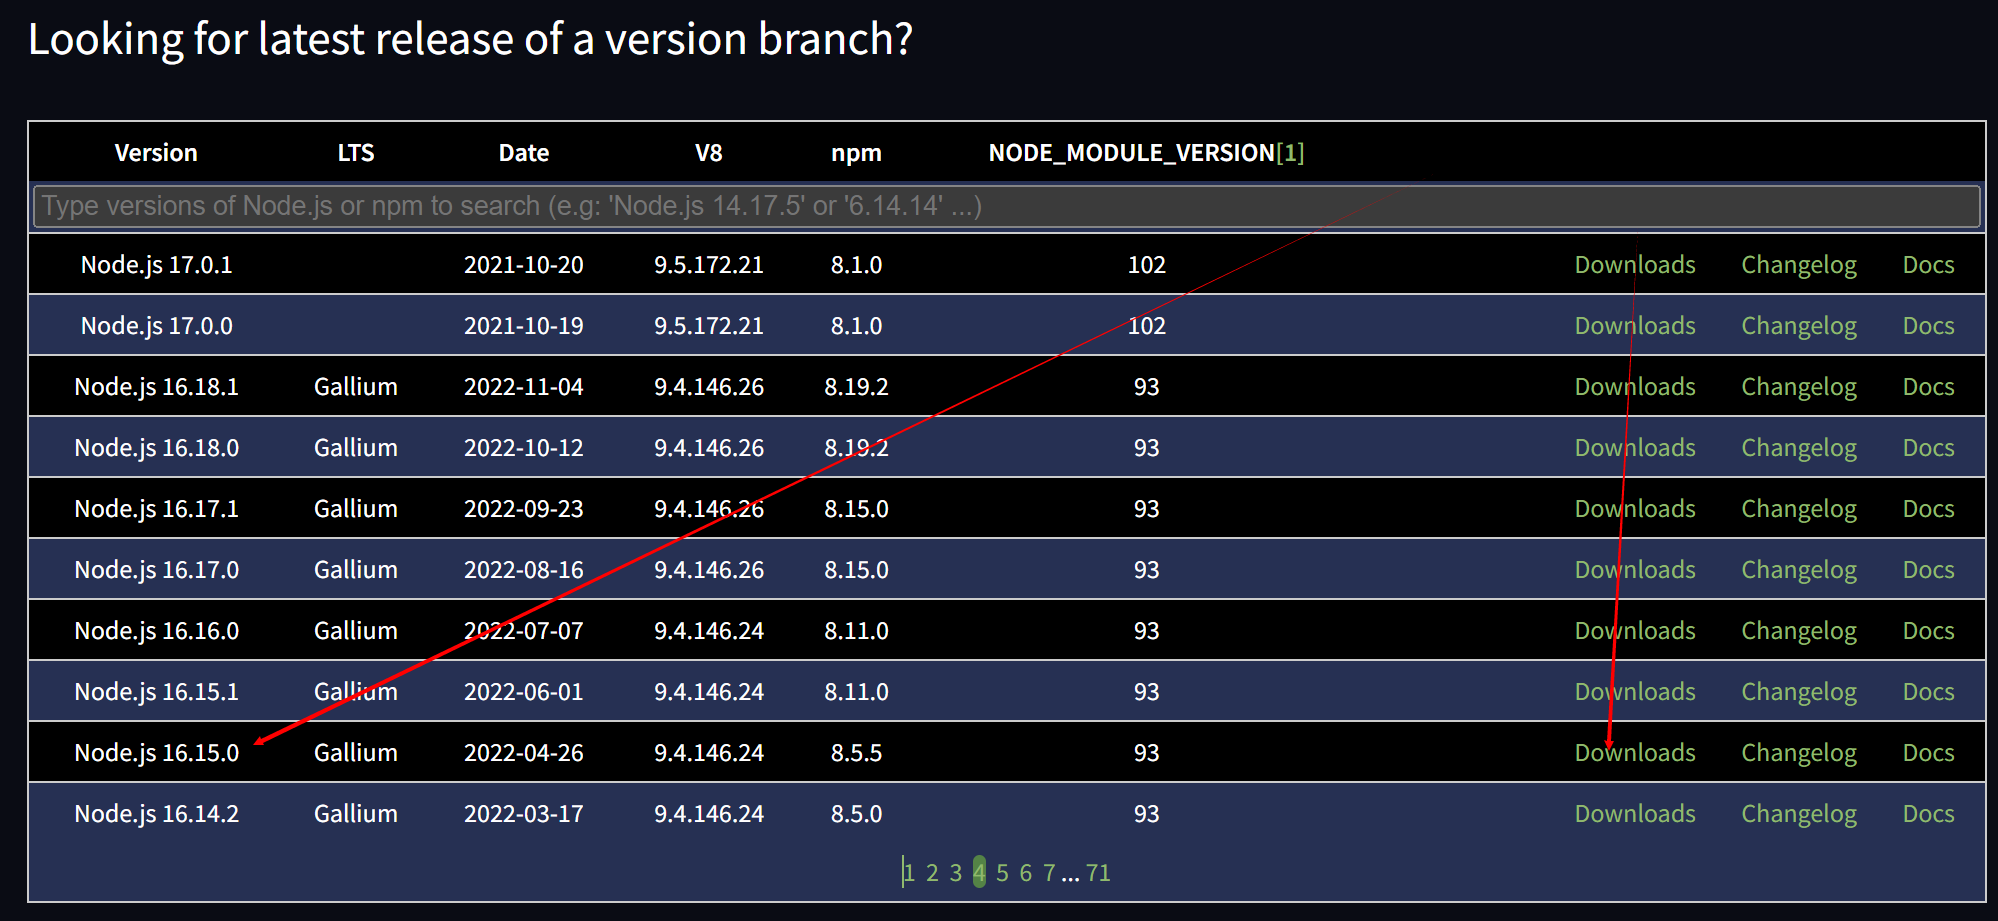Open Changelog for Node.js 16.14.2
The image size is (1998, 921).
[x=1799, y=814]
